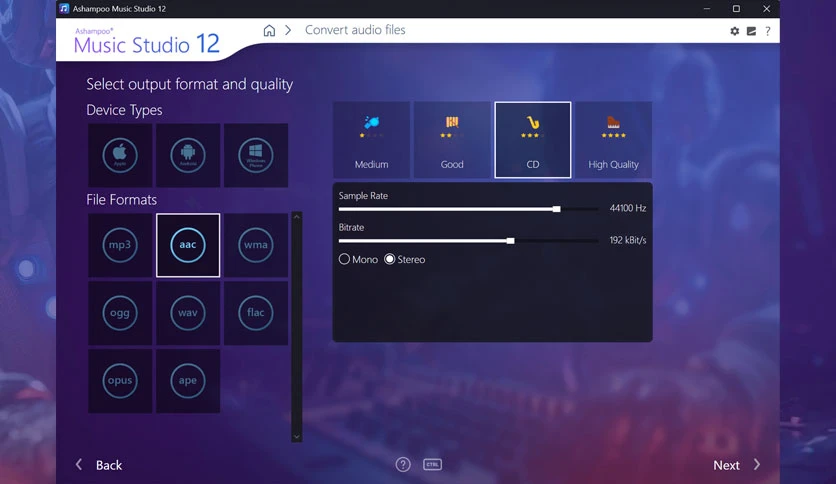Open settings gear icon

point(735,31)
